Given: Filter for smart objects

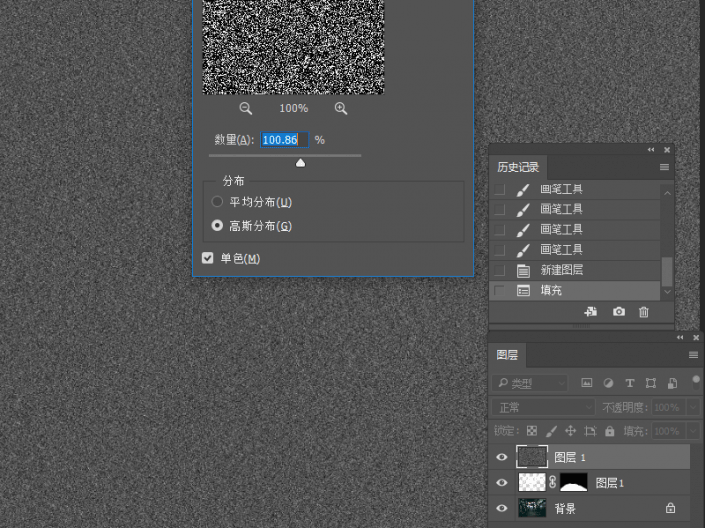Looking at the screenshot, I should coord(672,383).
